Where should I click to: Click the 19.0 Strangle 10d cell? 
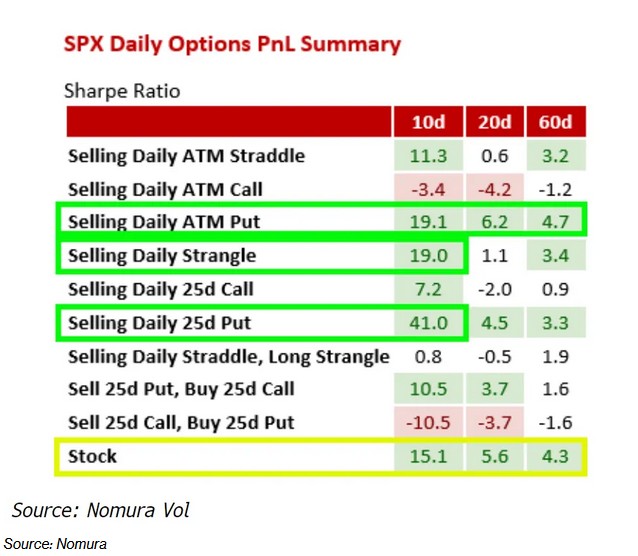[428, 256]
